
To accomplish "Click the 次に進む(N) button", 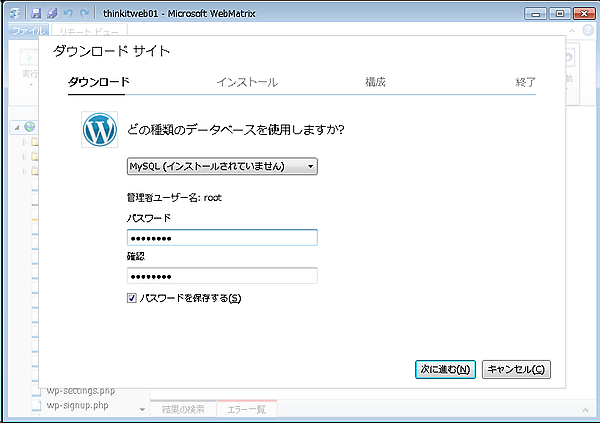I will (445, 369).
